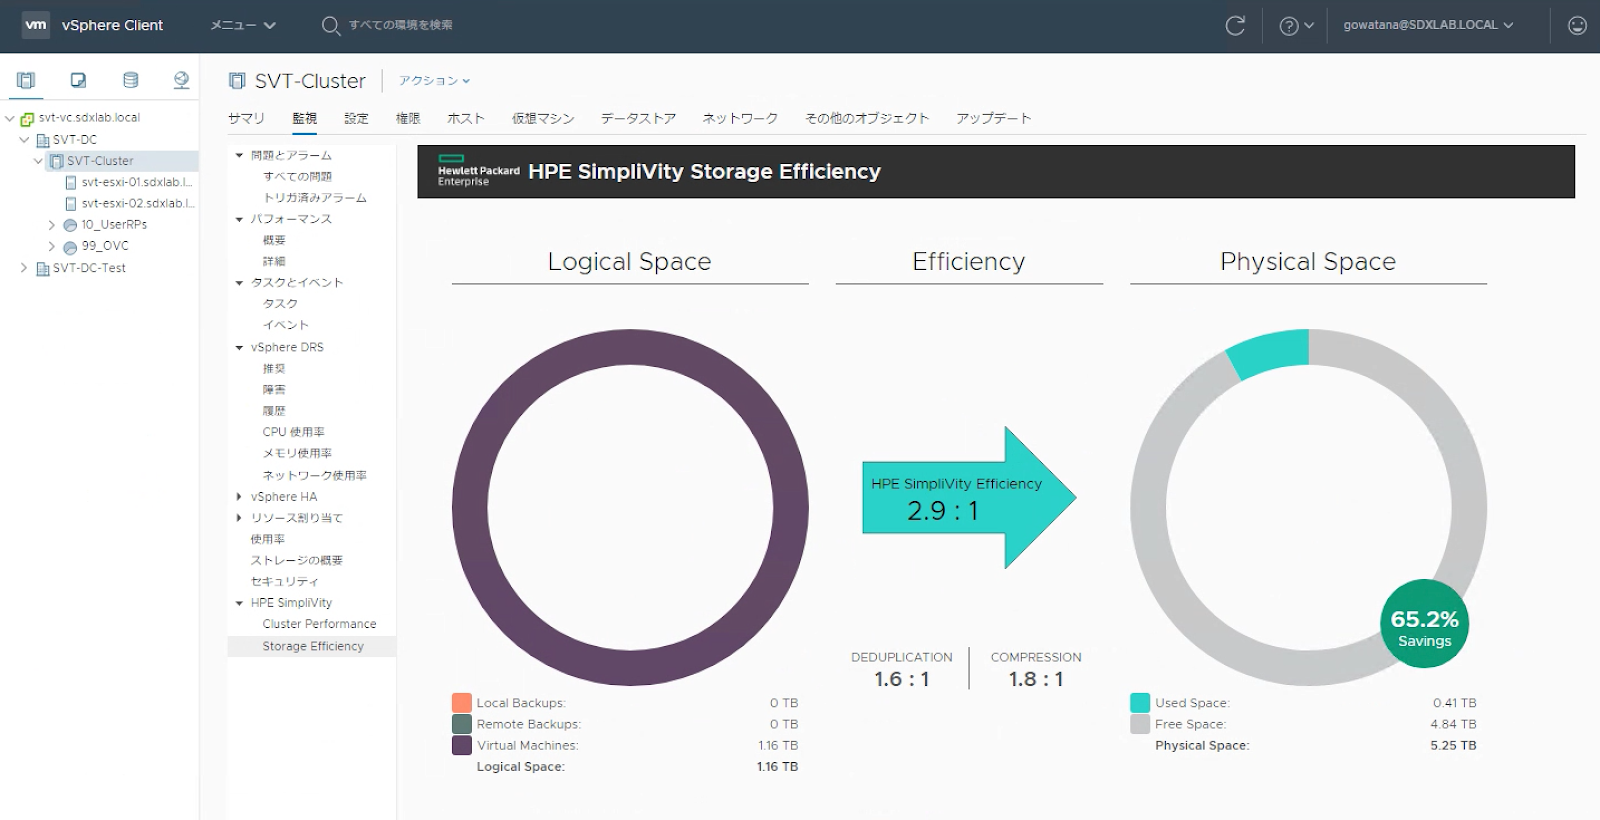Click the vm logo in header
Screen dimensions: 1600x820
click(x=36, y=25)
